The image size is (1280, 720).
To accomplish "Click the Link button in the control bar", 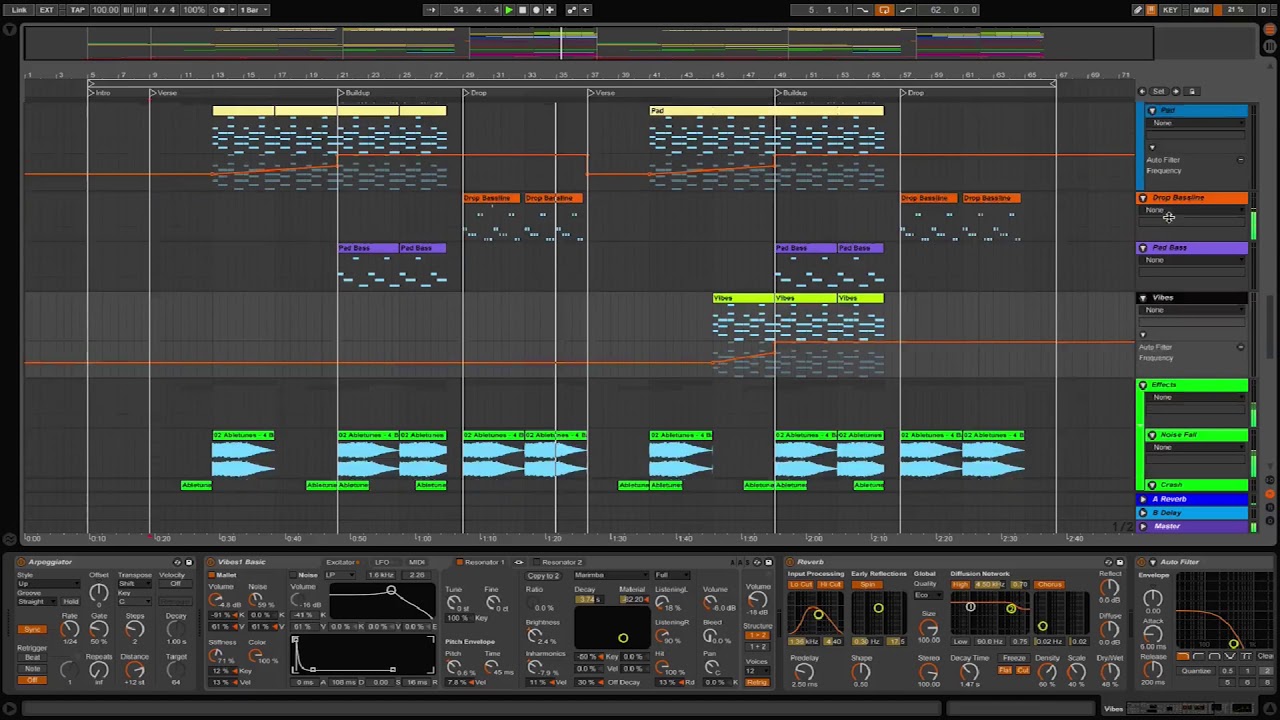I will [x=19, y=10].
